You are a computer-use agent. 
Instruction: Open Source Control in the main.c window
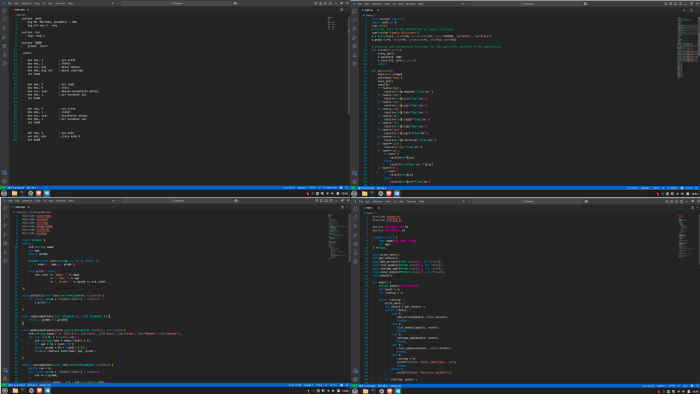(x=355, y=226)
